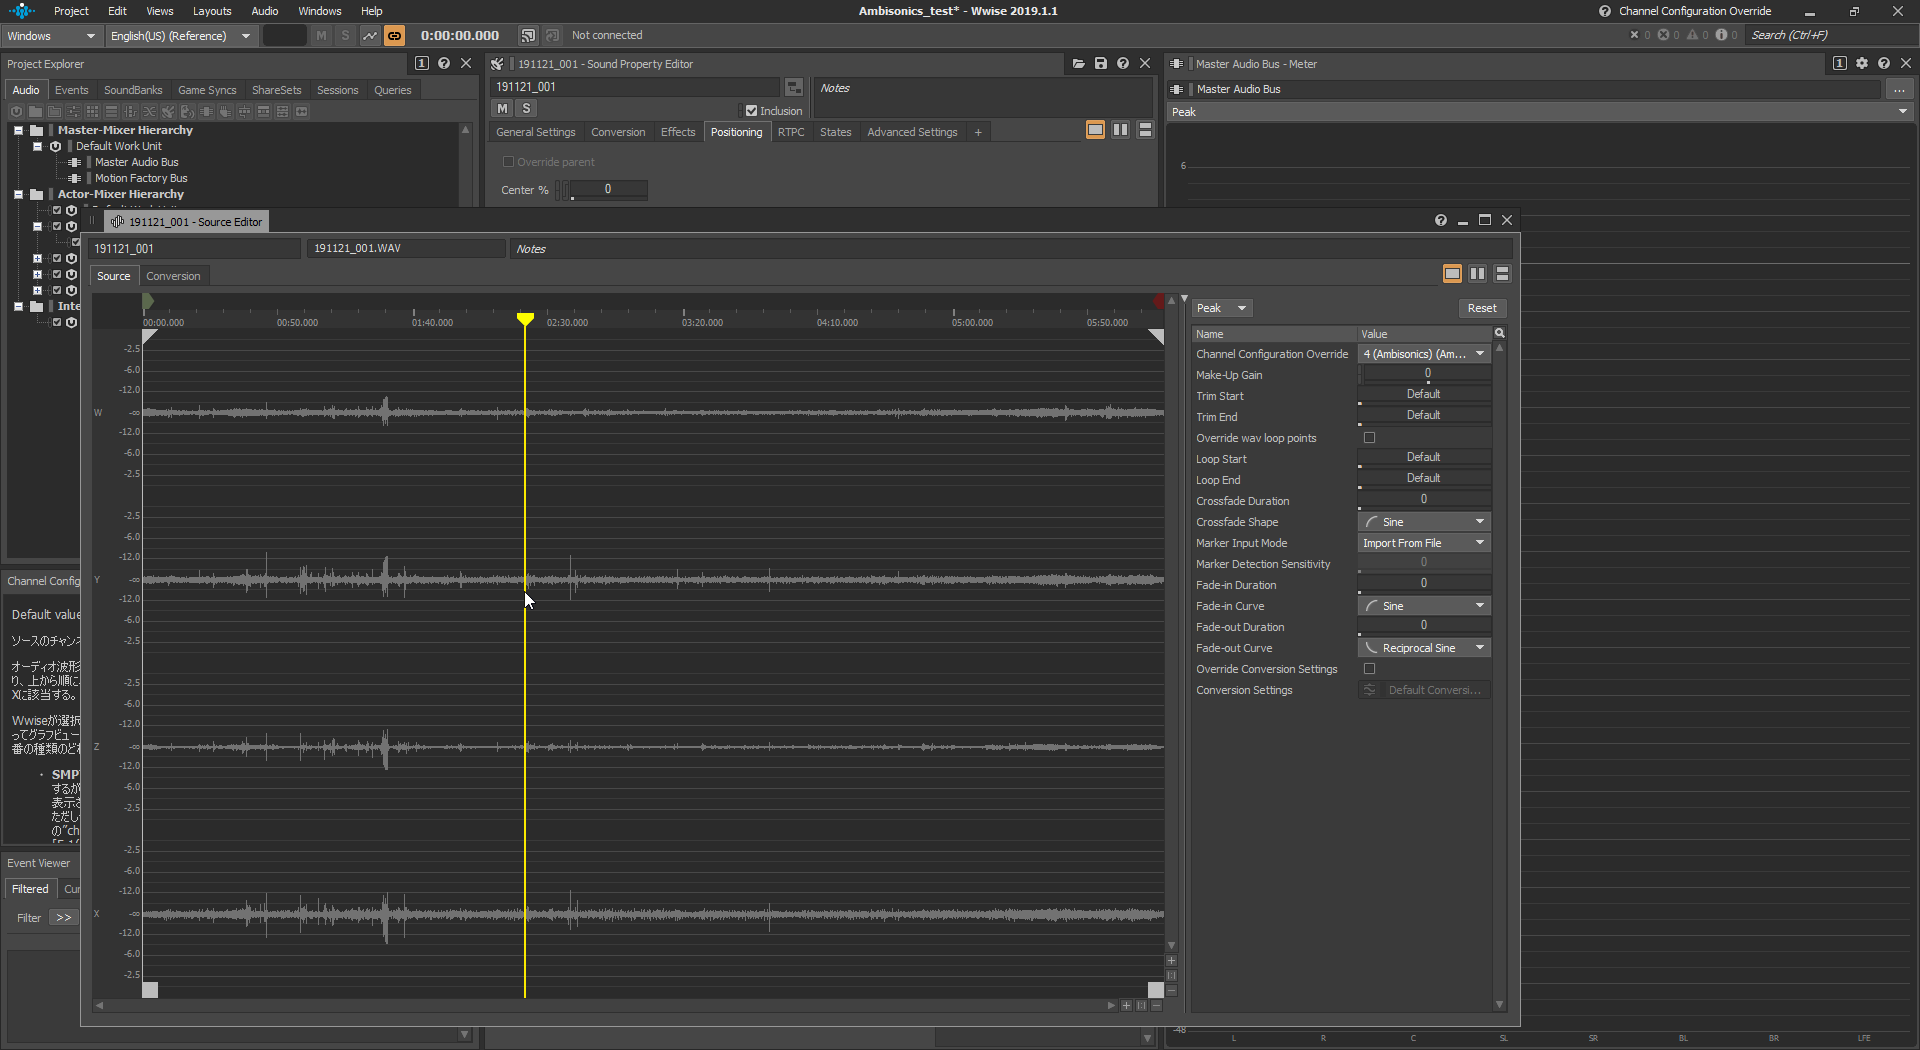Enable Override Conversion Settings checkbox

click(1370, 669)
